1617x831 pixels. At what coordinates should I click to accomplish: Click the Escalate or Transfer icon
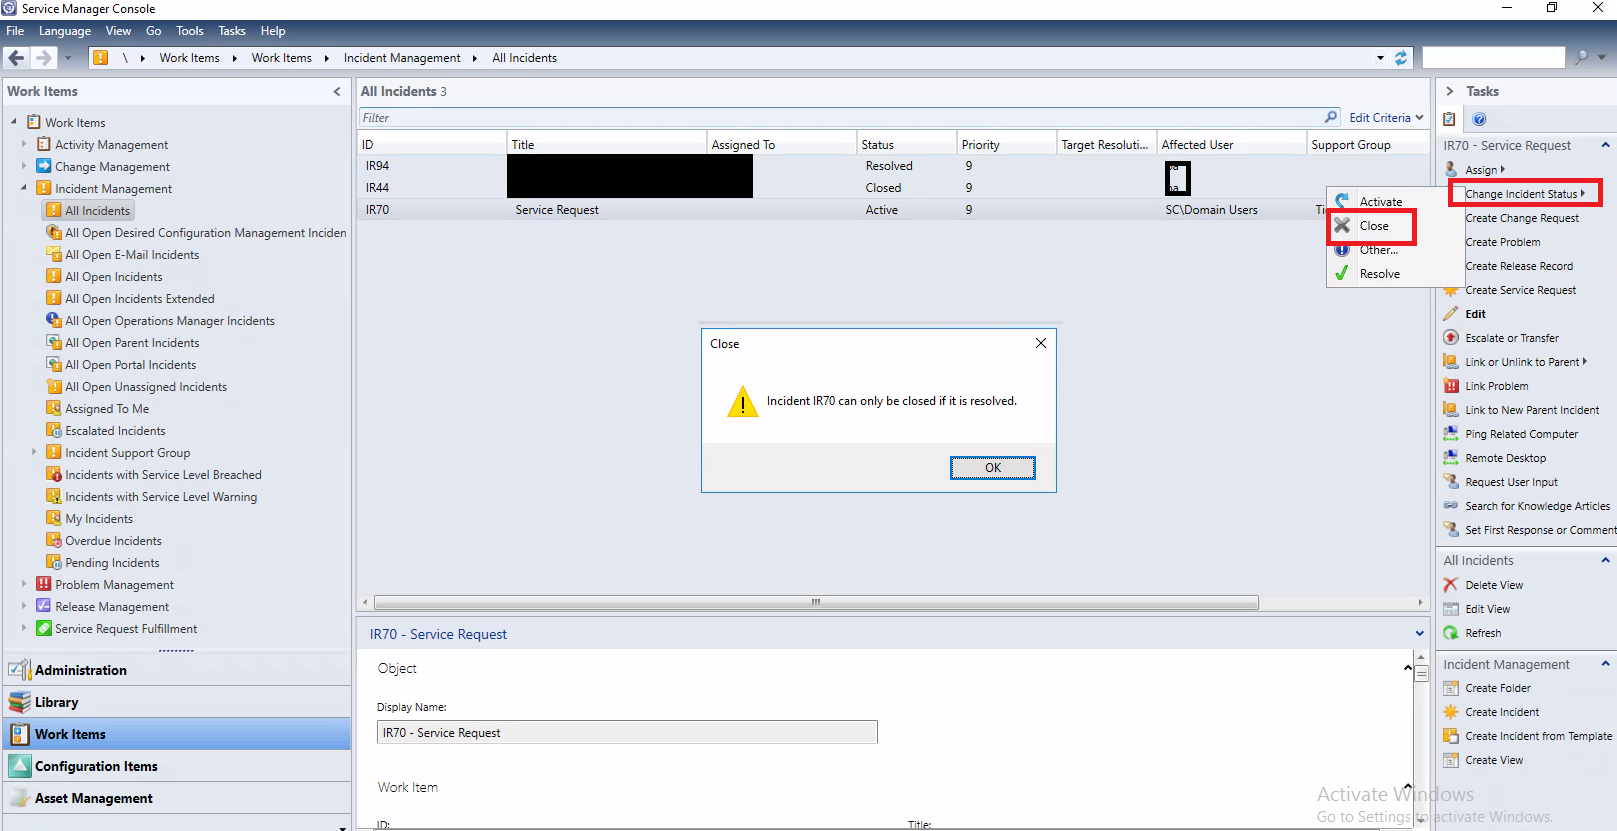pyautogui.click(x=1451, y=338)
